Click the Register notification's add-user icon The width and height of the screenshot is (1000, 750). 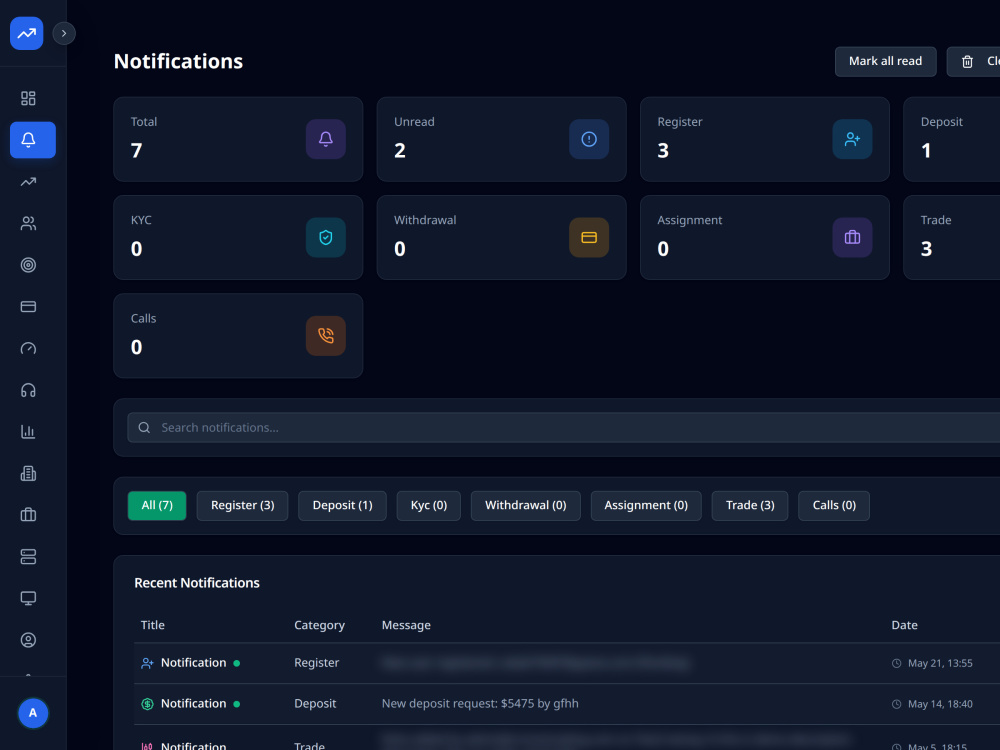point(147,663)
